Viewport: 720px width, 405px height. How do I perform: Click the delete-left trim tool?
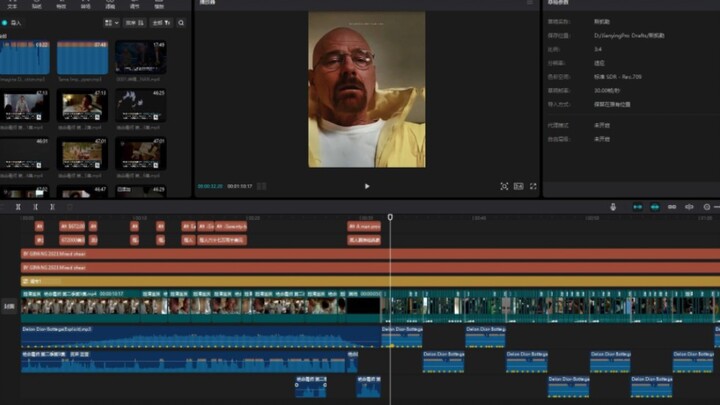coord(35,207)
